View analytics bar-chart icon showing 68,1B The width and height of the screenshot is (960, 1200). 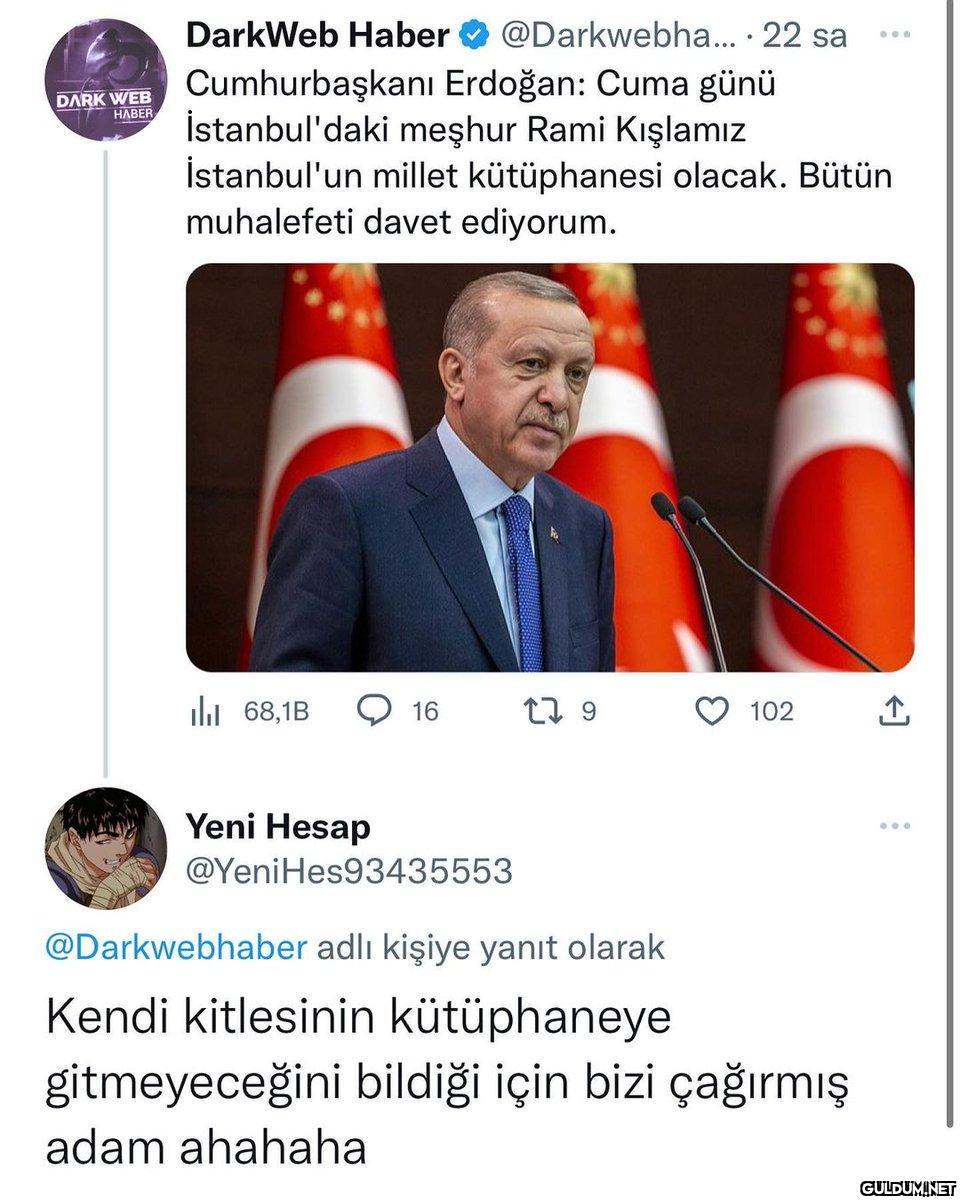tap(205, 712)
